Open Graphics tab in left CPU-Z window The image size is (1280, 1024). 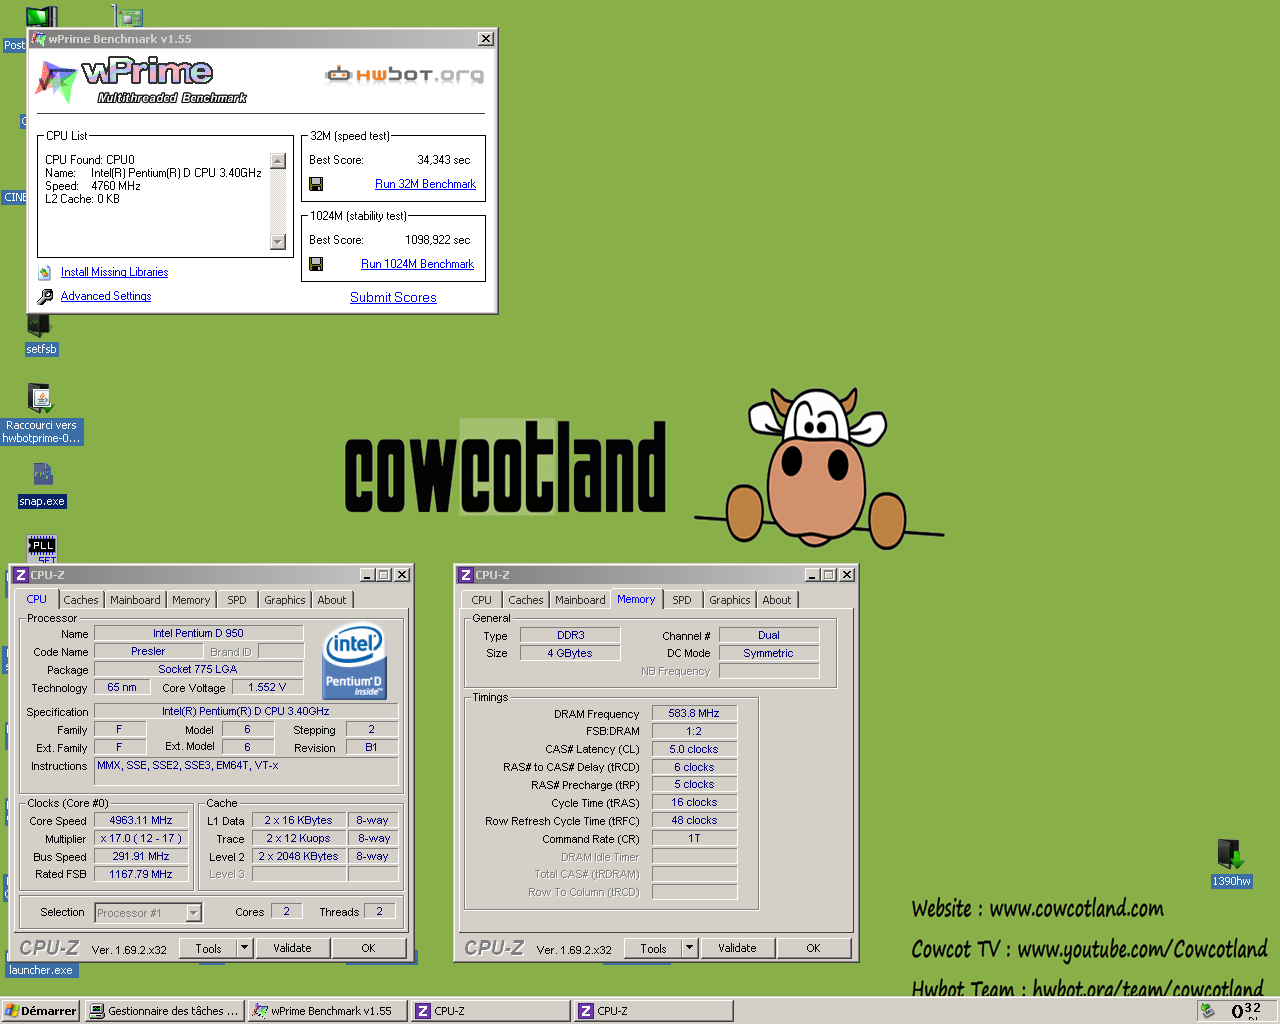285,600
